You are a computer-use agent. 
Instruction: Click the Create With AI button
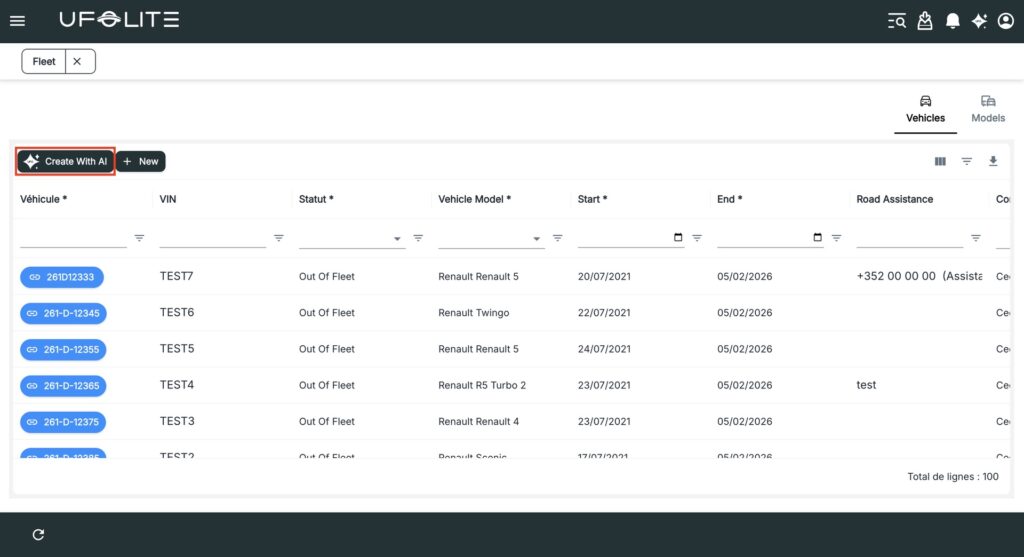click(65, 161)
